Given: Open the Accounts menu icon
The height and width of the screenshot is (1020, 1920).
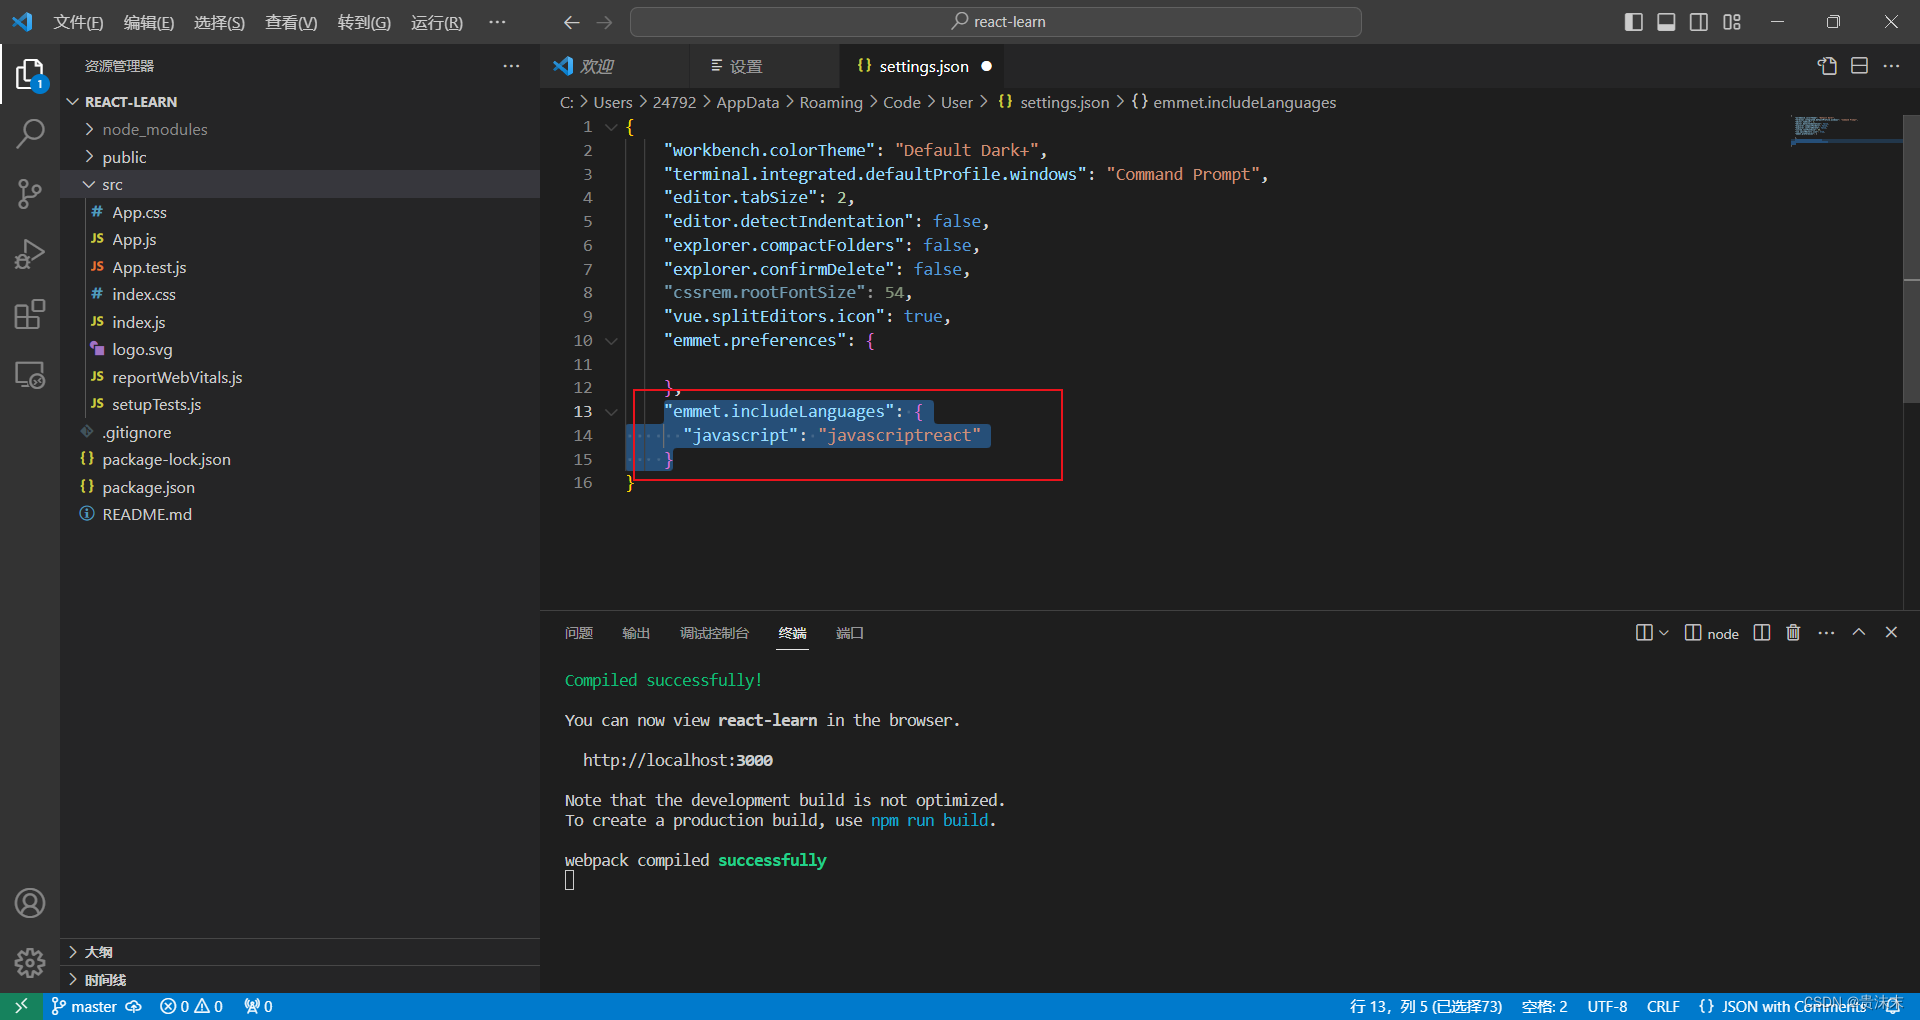Looking at the screenshot, I should (x=30, y=903).
